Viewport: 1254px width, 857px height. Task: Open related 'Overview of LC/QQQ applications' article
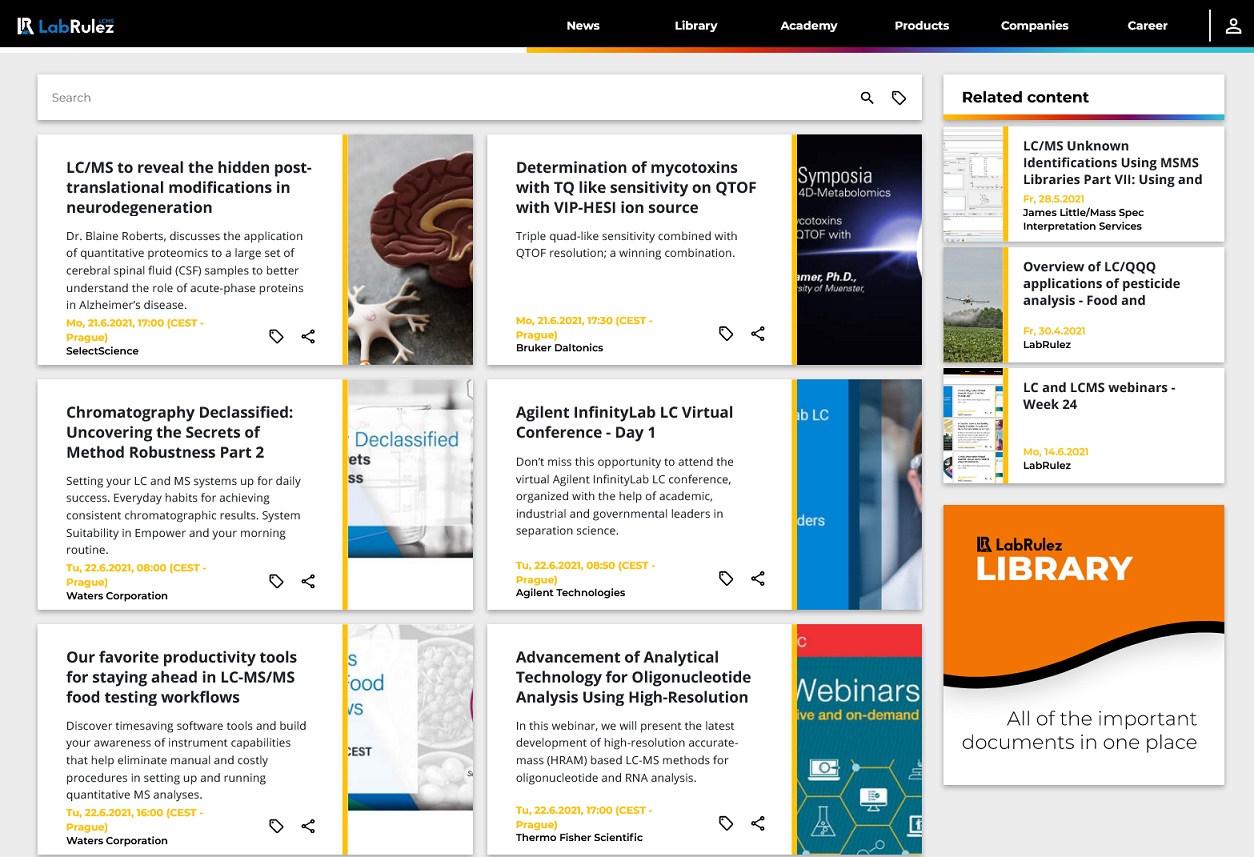pos(1101,284)
